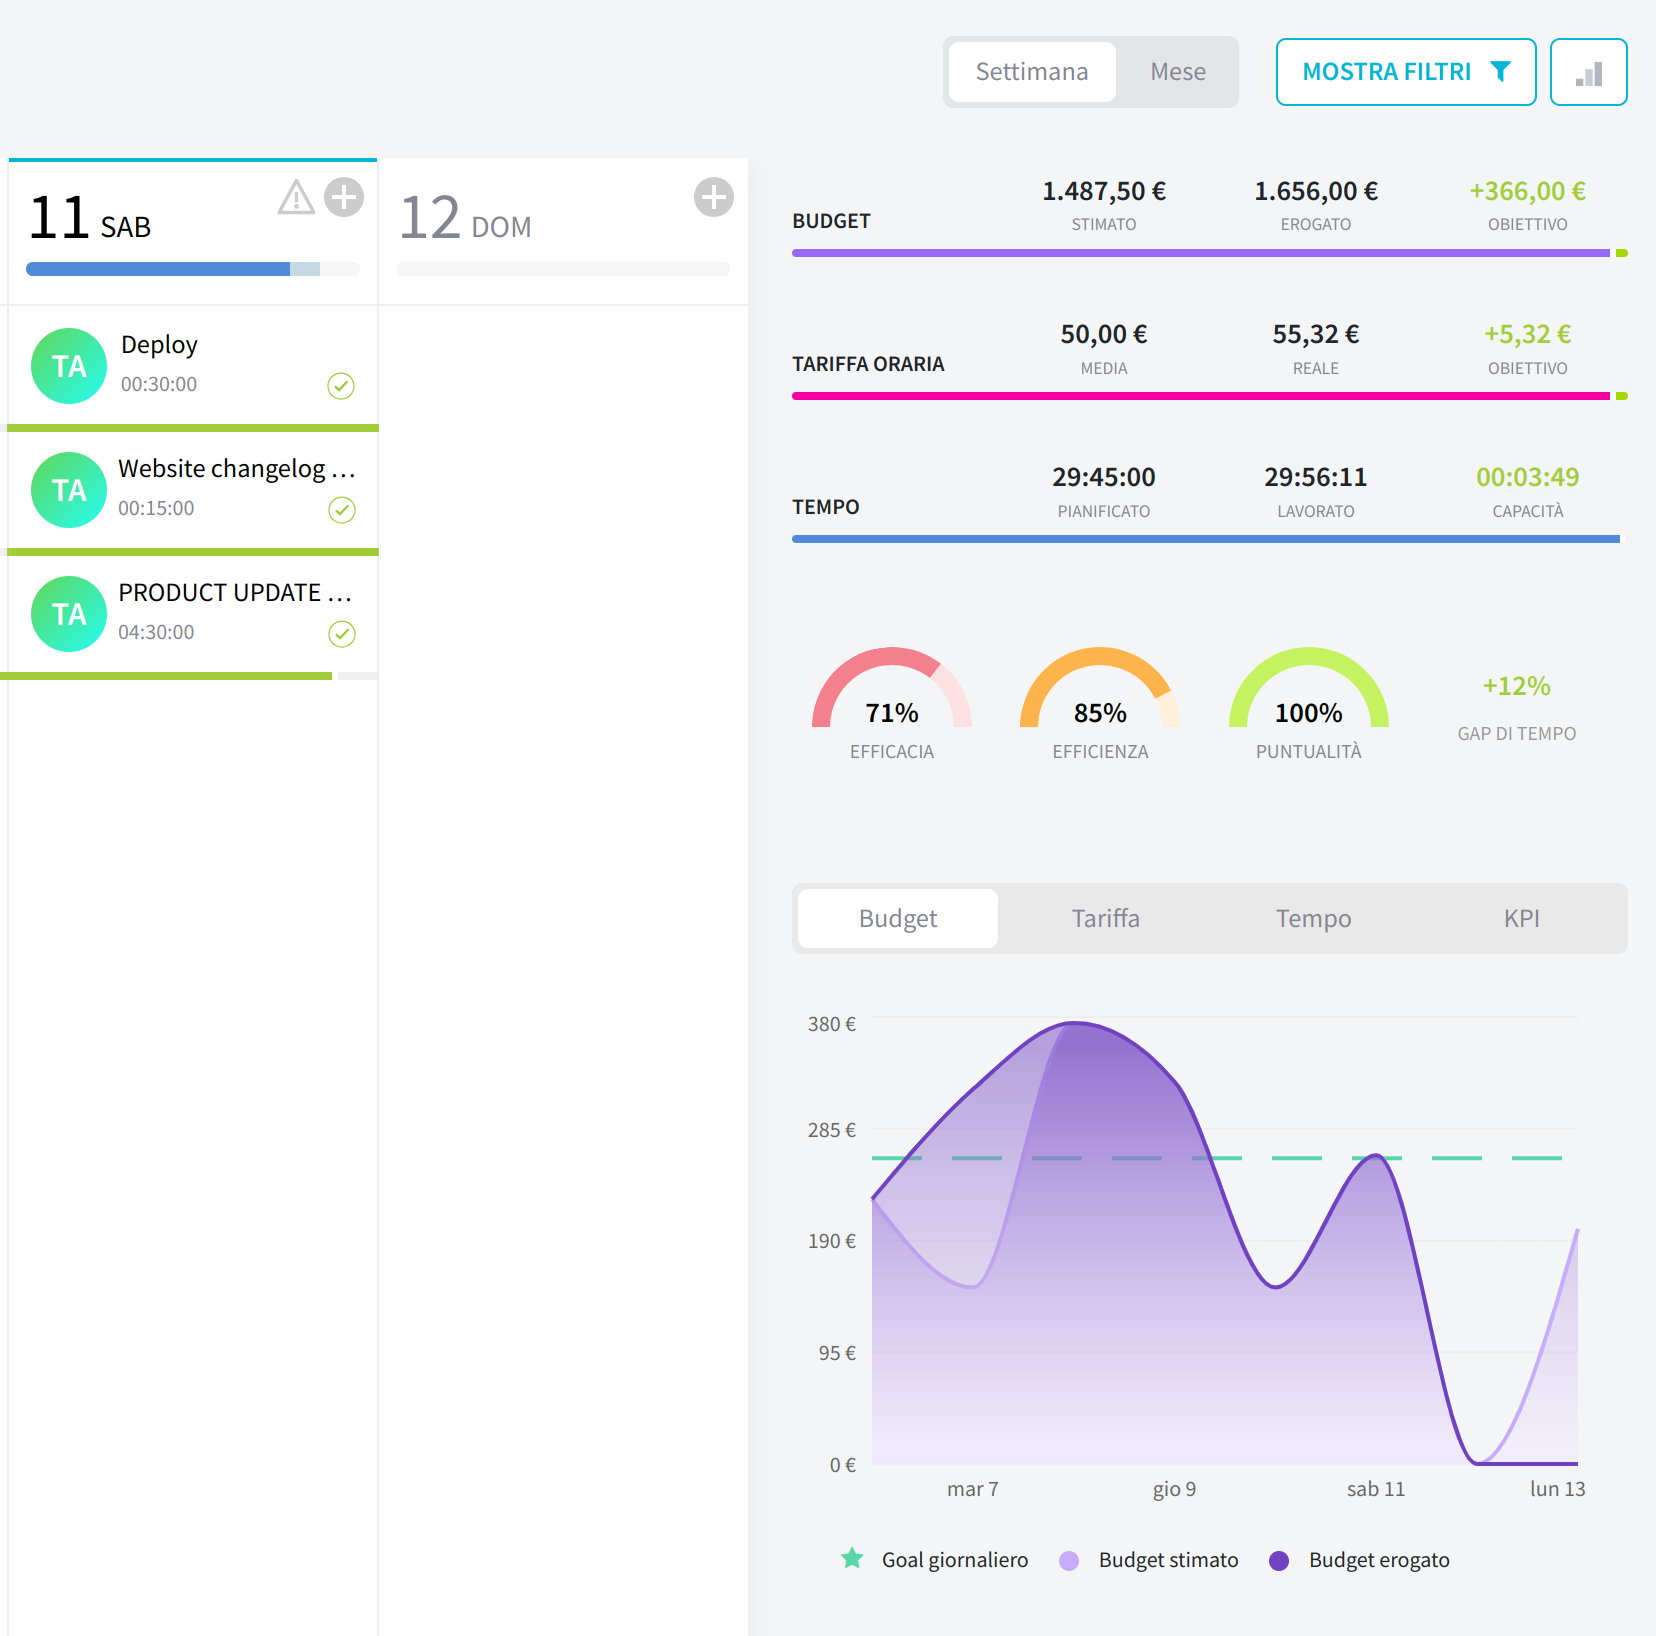Click the +5,32 € OBIETTIVO value

tap(1527, 334)
